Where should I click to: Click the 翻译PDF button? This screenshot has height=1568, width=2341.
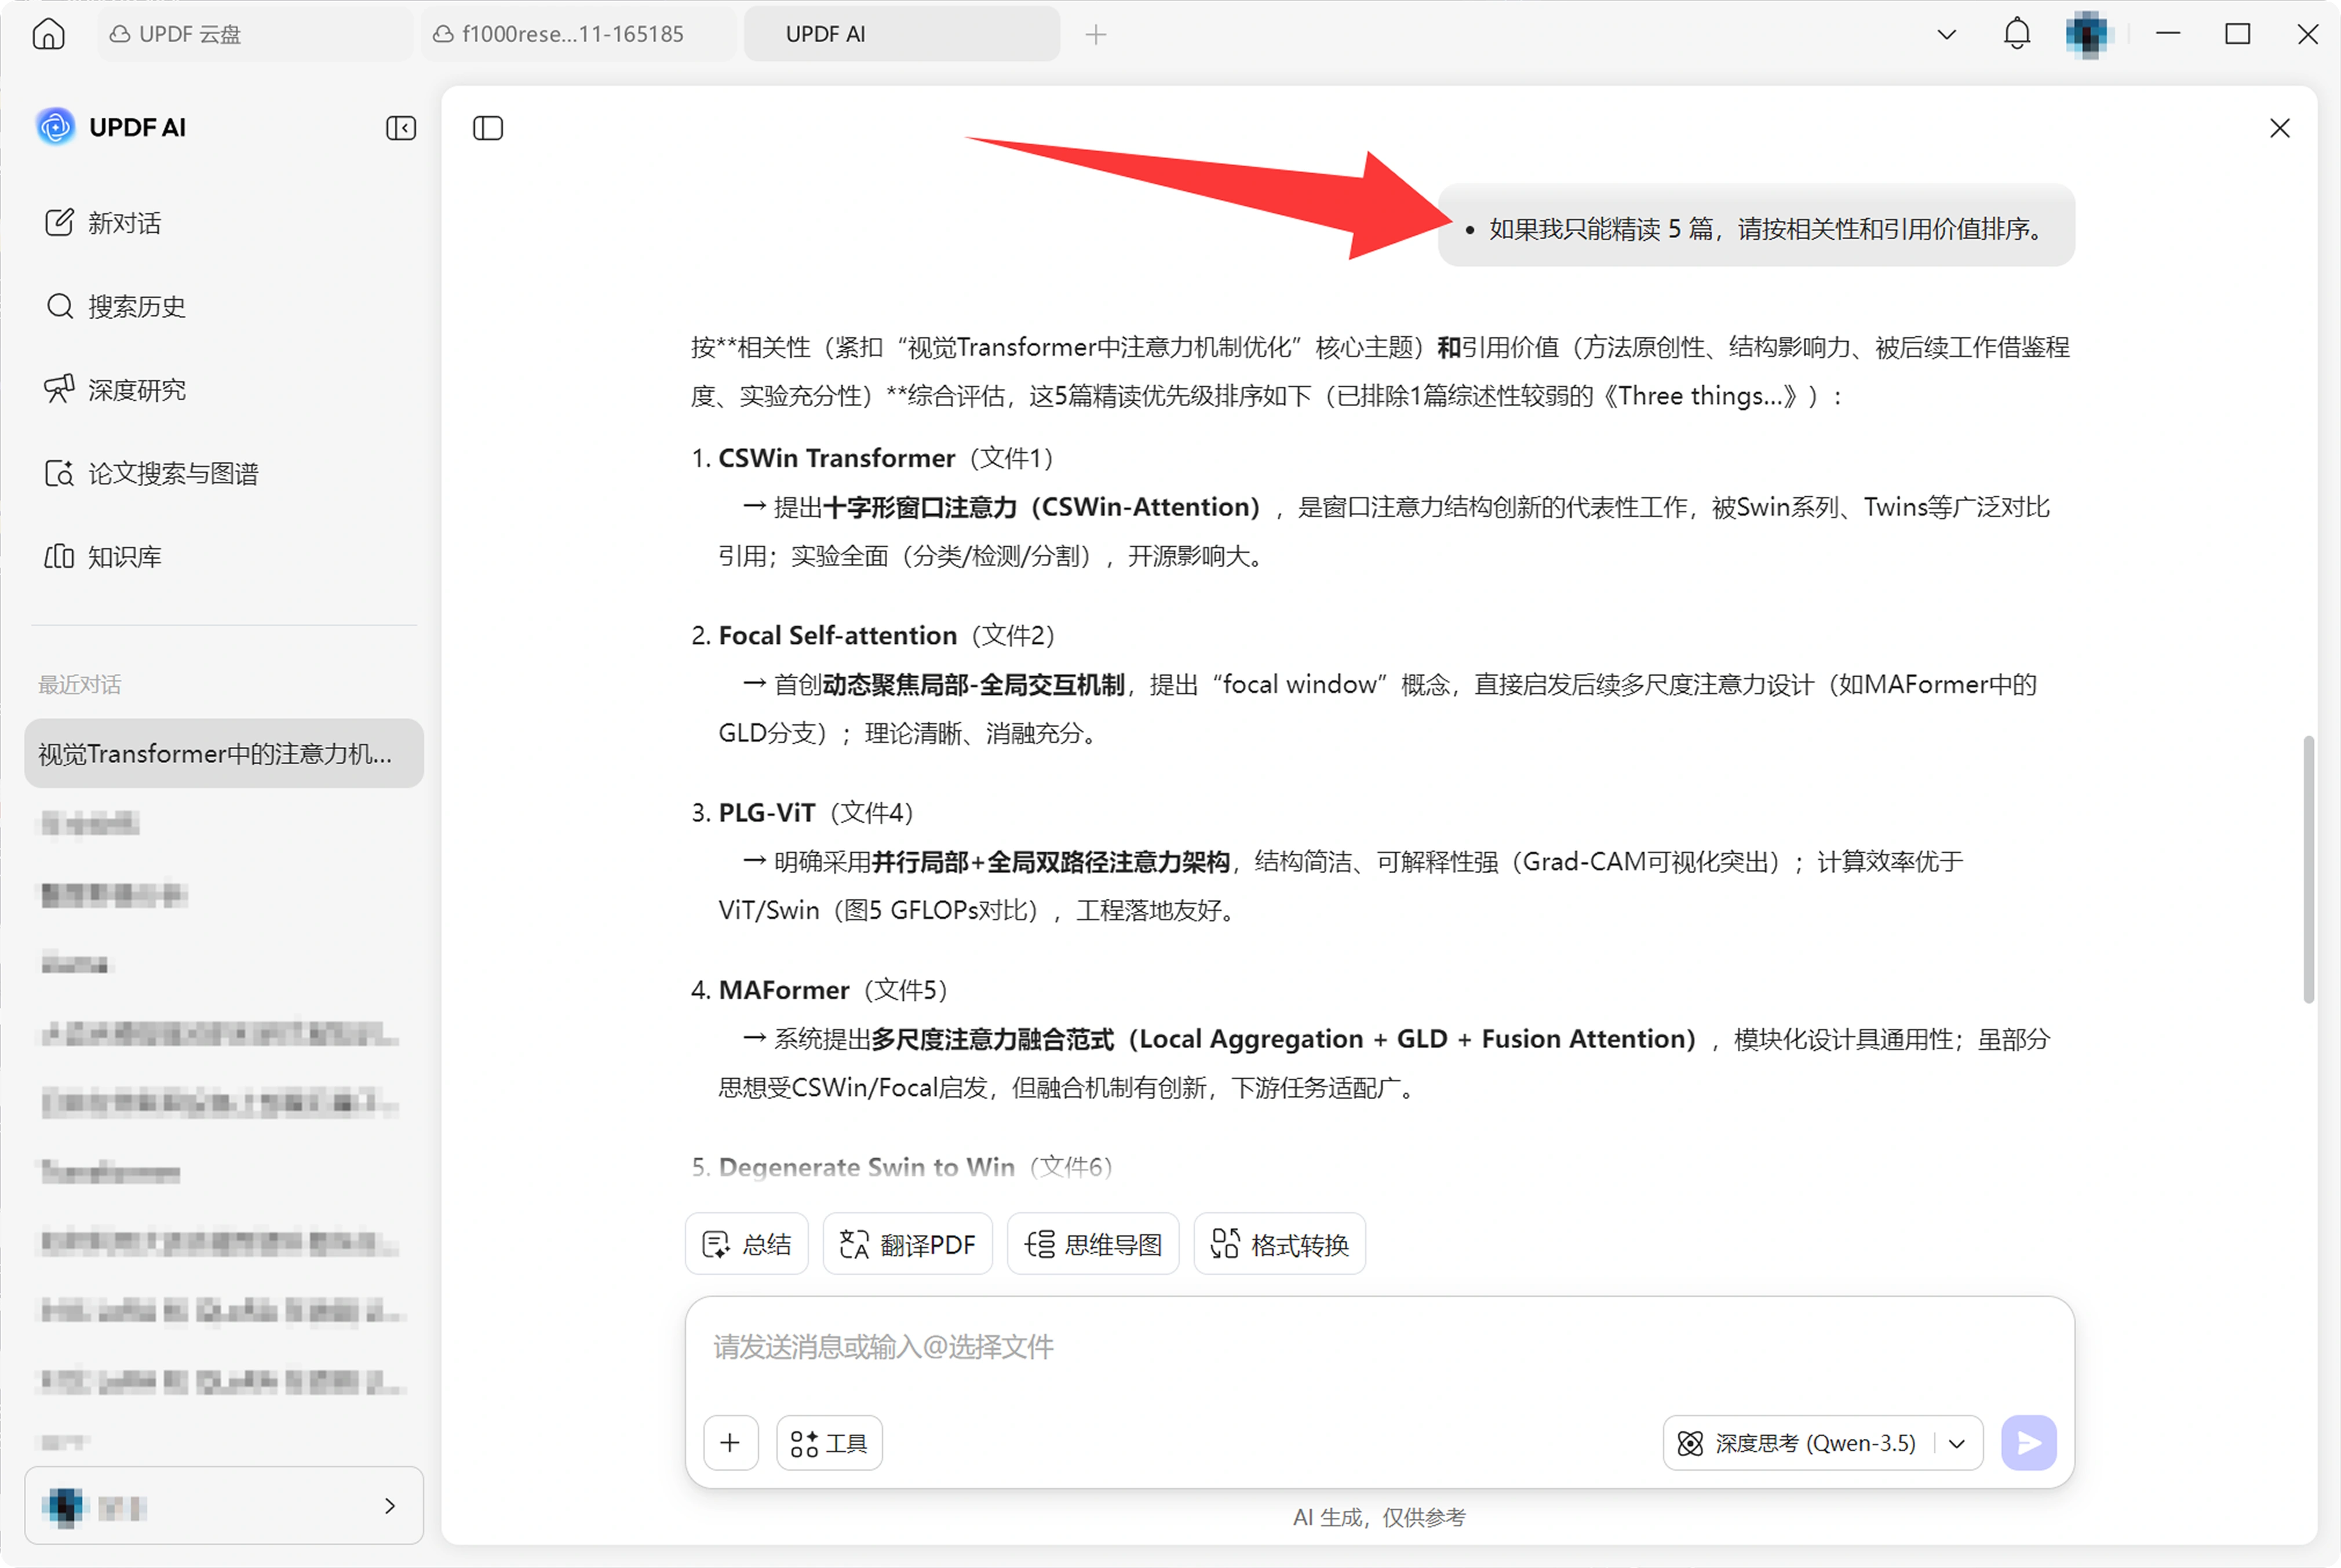[908, 1244]
